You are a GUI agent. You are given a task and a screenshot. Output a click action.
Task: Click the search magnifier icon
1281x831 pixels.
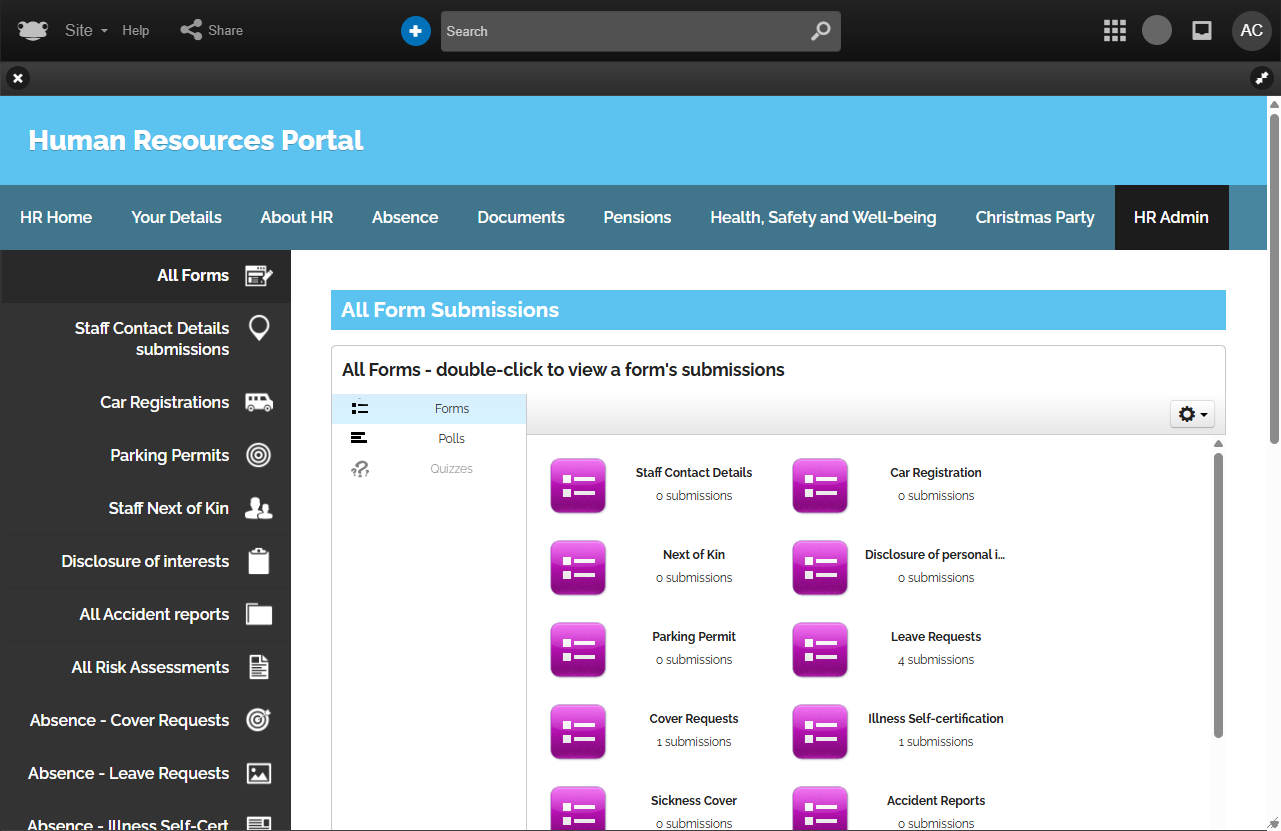click(820, 31)
